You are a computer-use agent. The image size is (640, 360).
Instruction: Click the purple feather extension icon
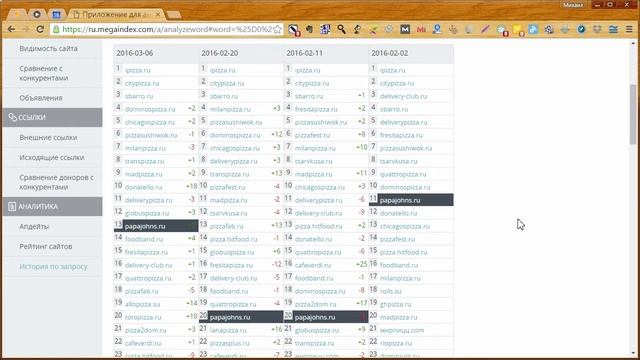[x=485, y=29]
